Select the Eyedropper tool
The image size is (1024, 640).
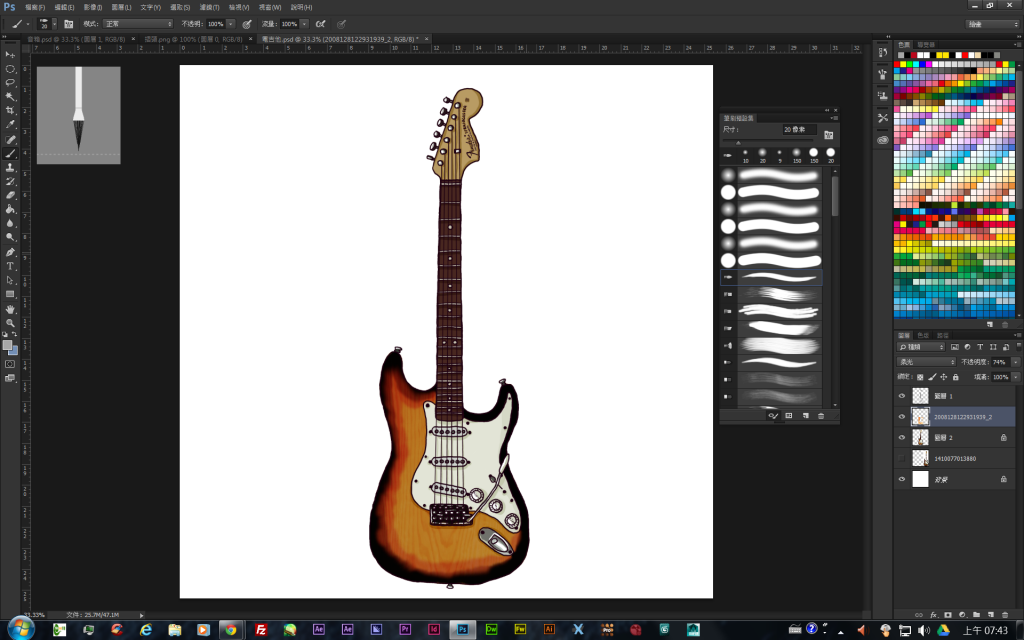(x=10, y=125)
